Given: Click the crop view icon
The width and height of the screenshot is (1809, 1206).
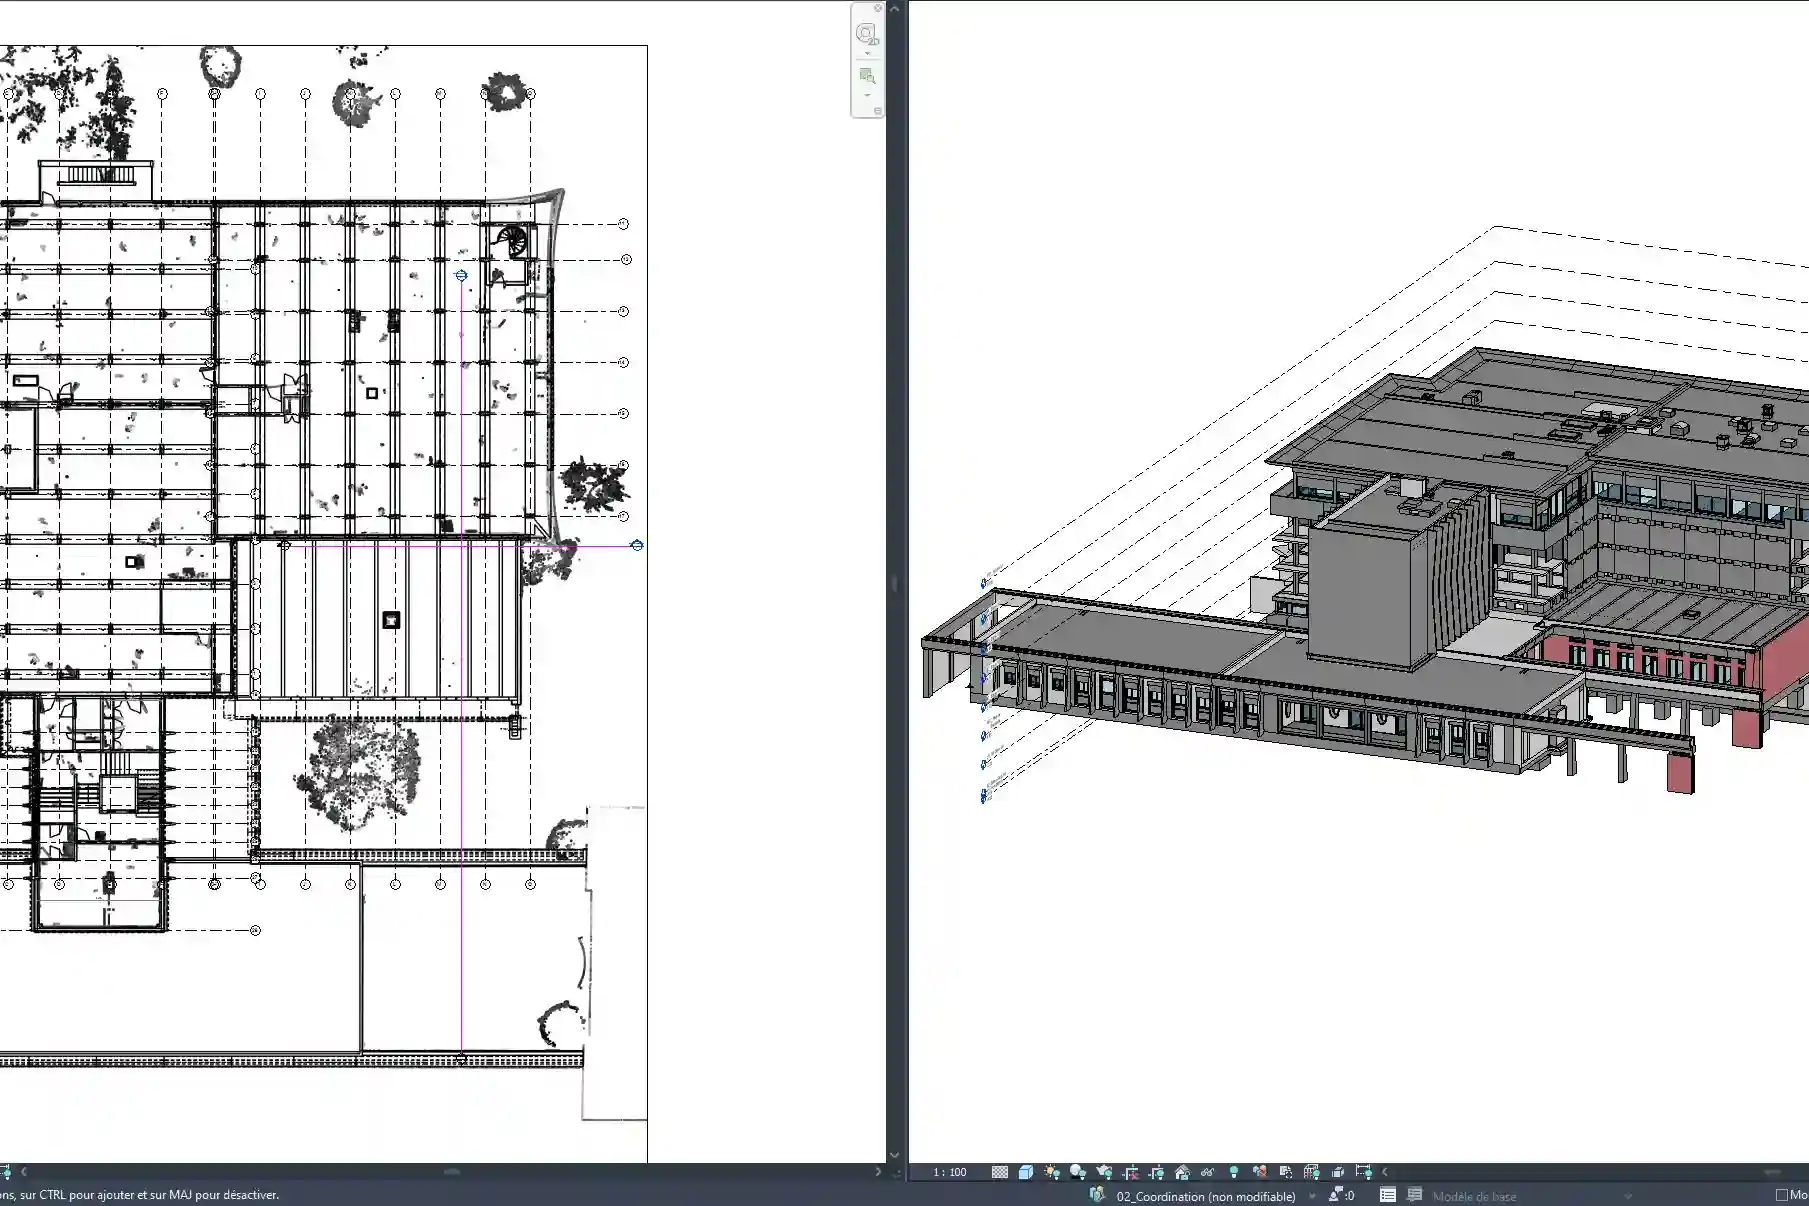Looking at the screenshot, I should pos(1130,1172).
